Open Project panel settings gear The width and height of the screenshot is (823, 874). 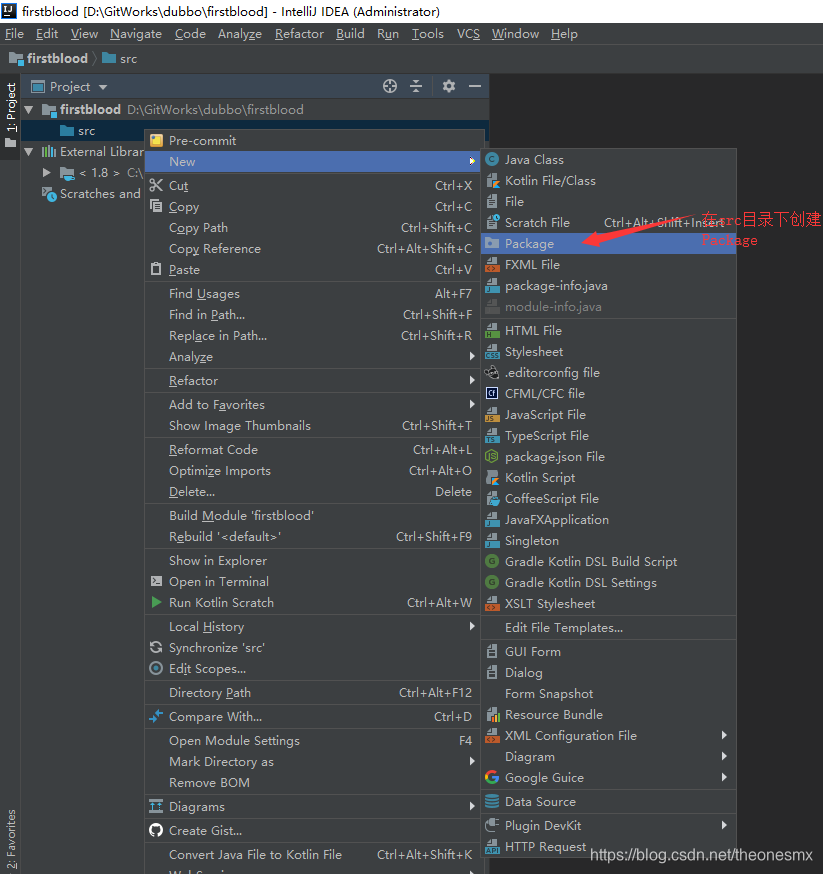pos(449,86)
